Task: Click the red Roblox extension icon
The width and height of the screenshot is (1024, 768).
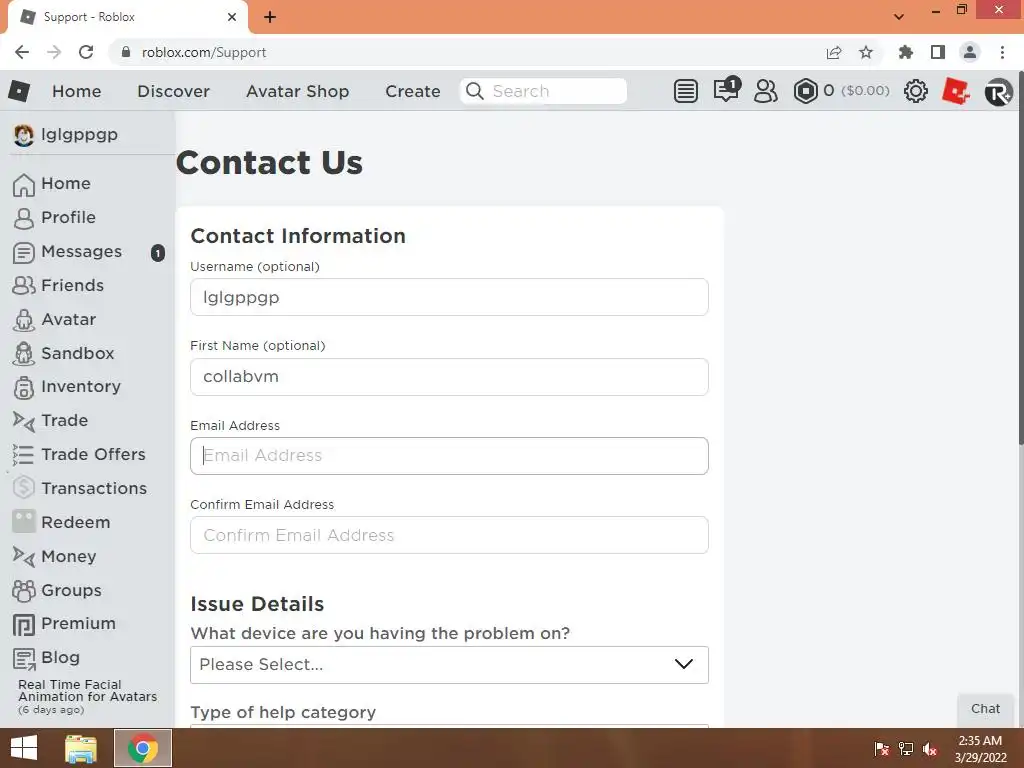Action: pos(955,91)
